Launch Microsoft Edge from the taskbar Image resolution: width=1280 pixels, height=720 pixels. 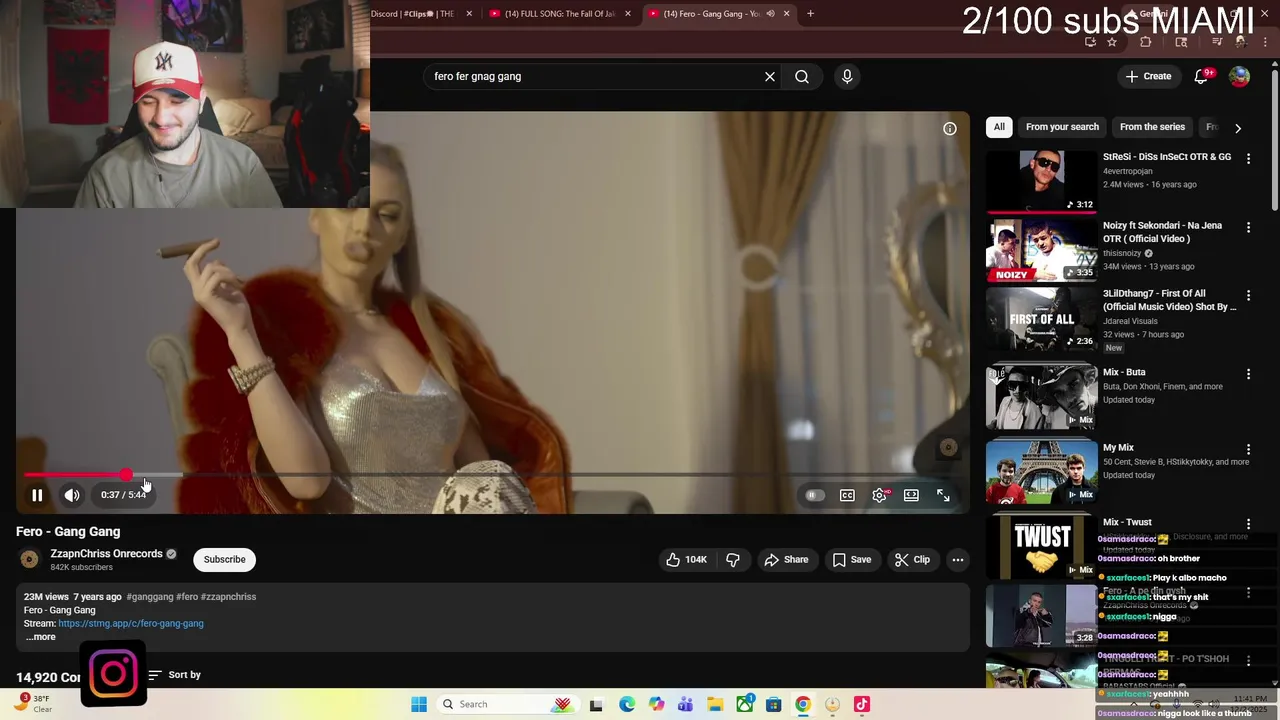[x=627, y=704]
